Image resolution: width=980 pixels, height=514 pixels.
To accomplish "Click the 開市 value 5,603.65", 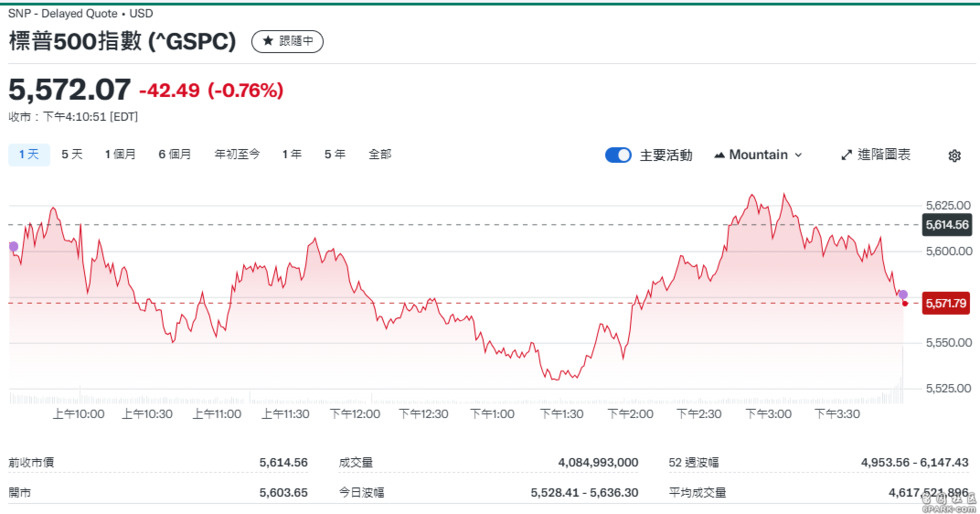I will tap(284, 493).
